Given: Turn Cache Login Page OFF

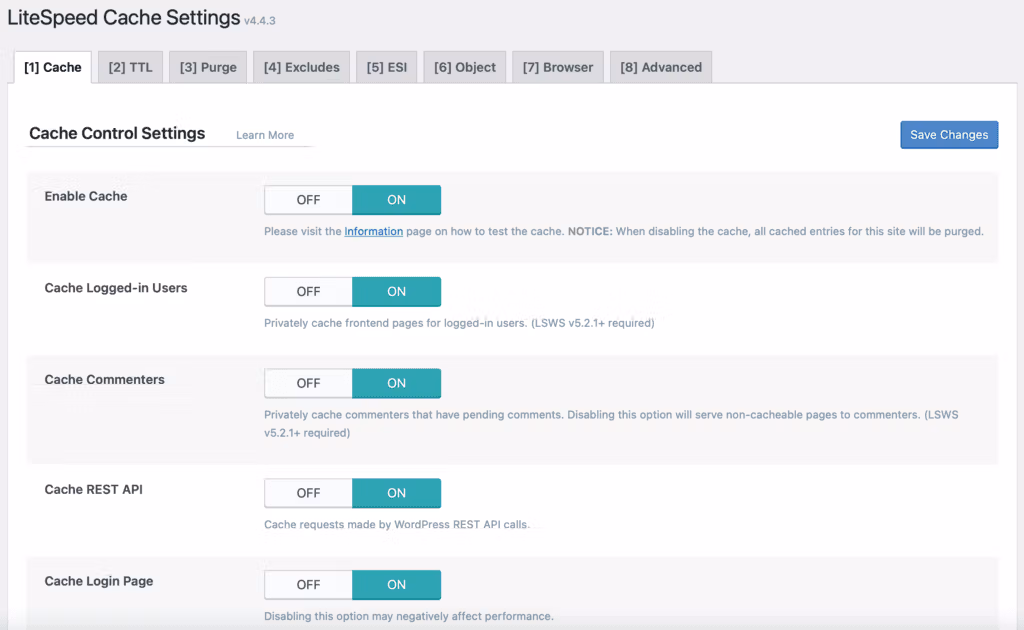Looking at the screenshot, I should tap(308, 584).
